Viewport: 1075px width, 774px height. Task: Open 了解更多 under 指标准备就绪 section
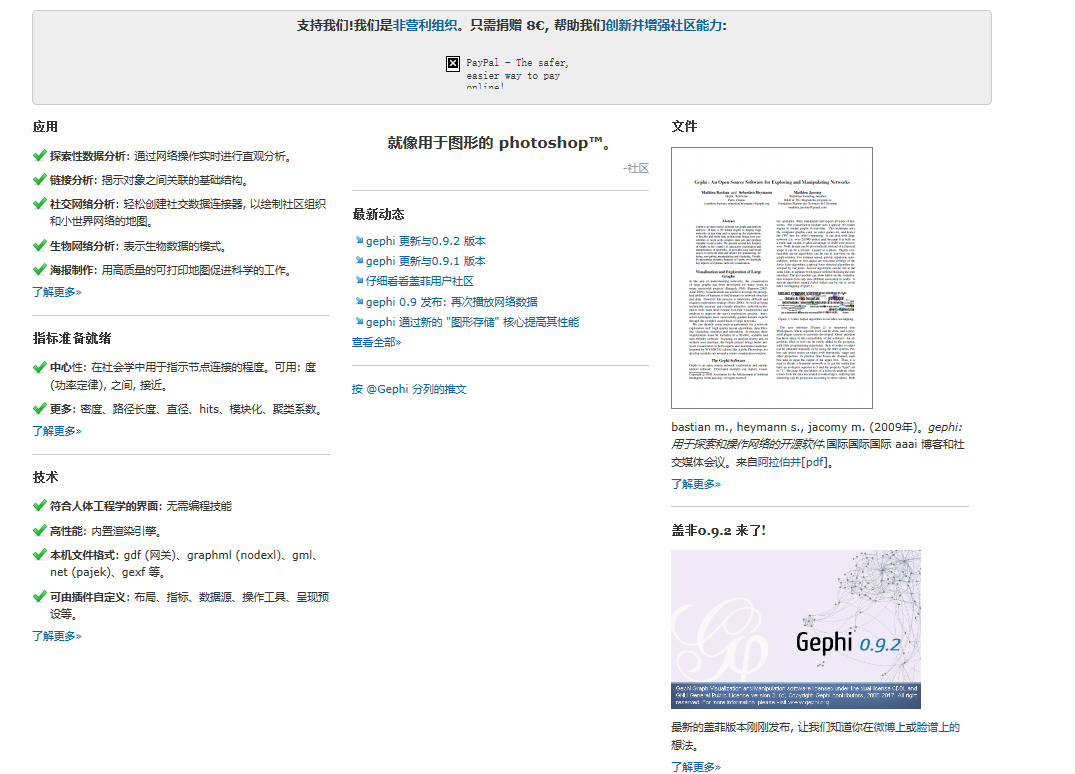[x=57, y=431]
